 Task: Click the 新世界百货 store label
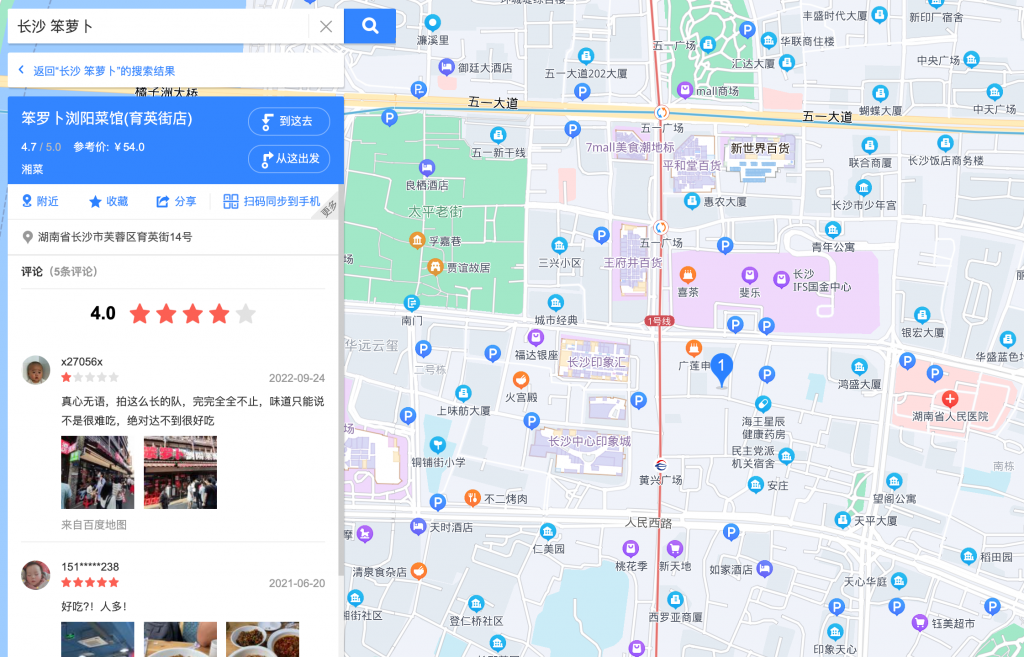pyautogui.click(x=760, y=148)
